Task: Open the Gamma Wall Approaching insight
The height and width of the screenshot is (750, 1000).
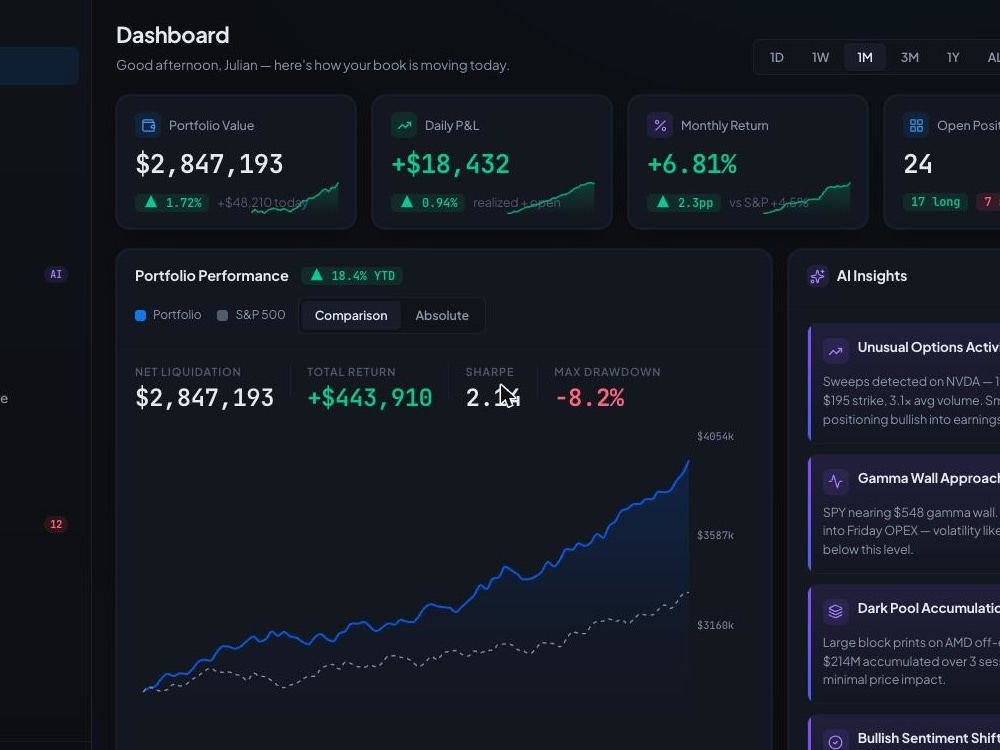Action: (904, 514)
